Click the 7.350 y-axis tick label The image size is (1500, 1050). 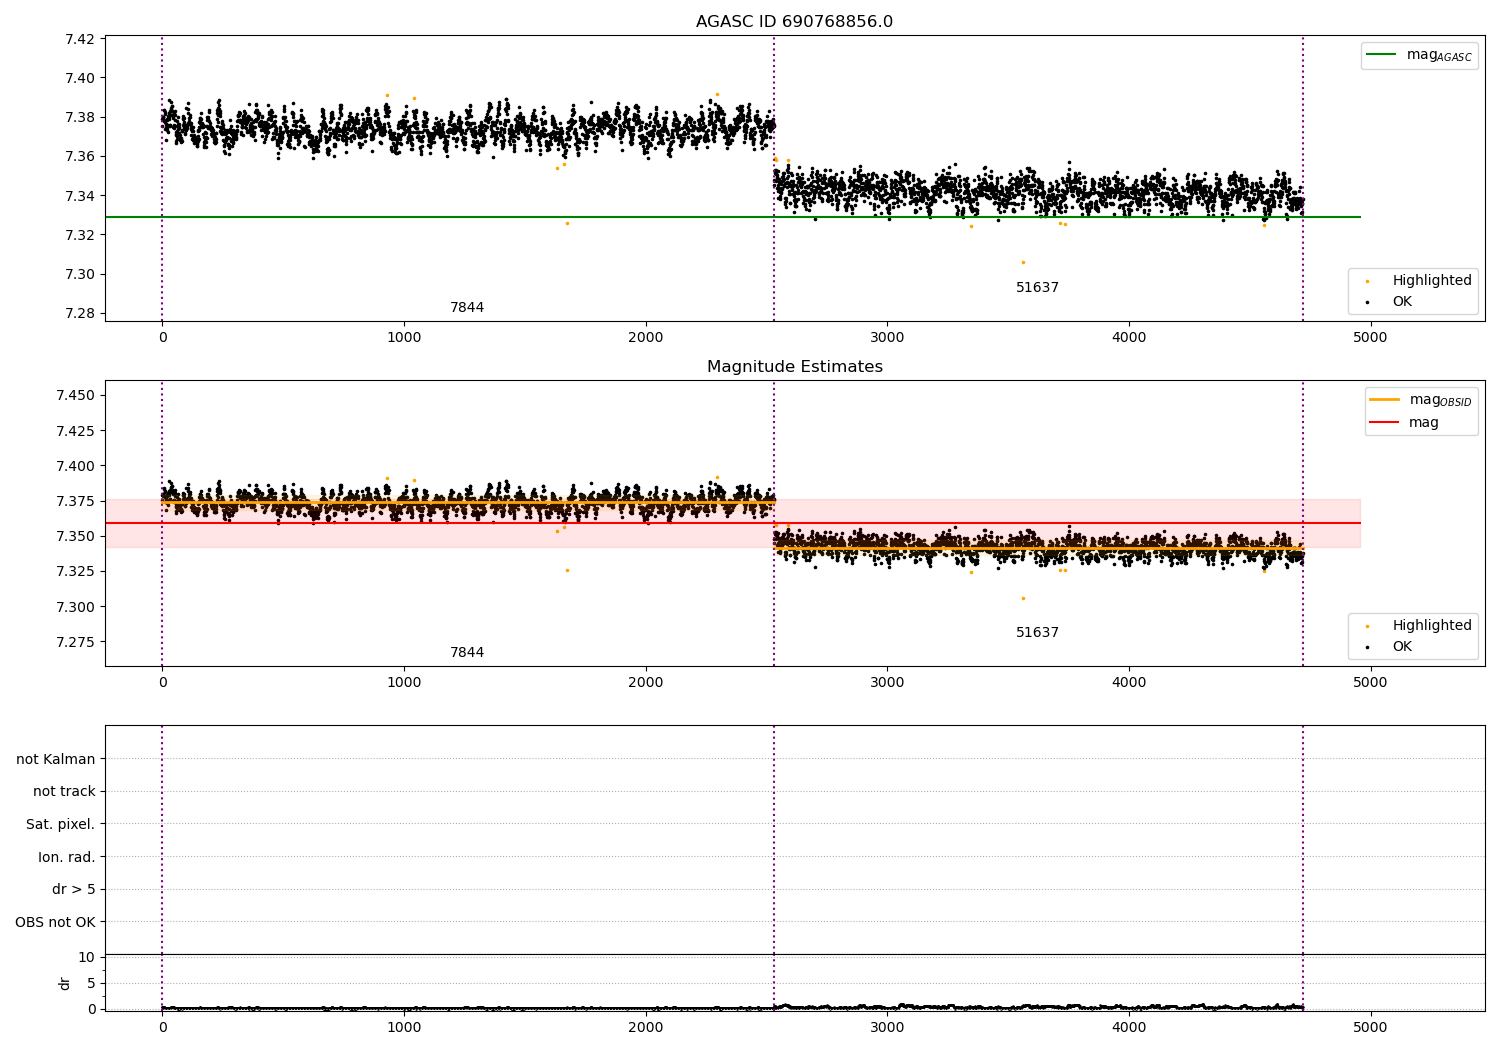pos(75,537)
